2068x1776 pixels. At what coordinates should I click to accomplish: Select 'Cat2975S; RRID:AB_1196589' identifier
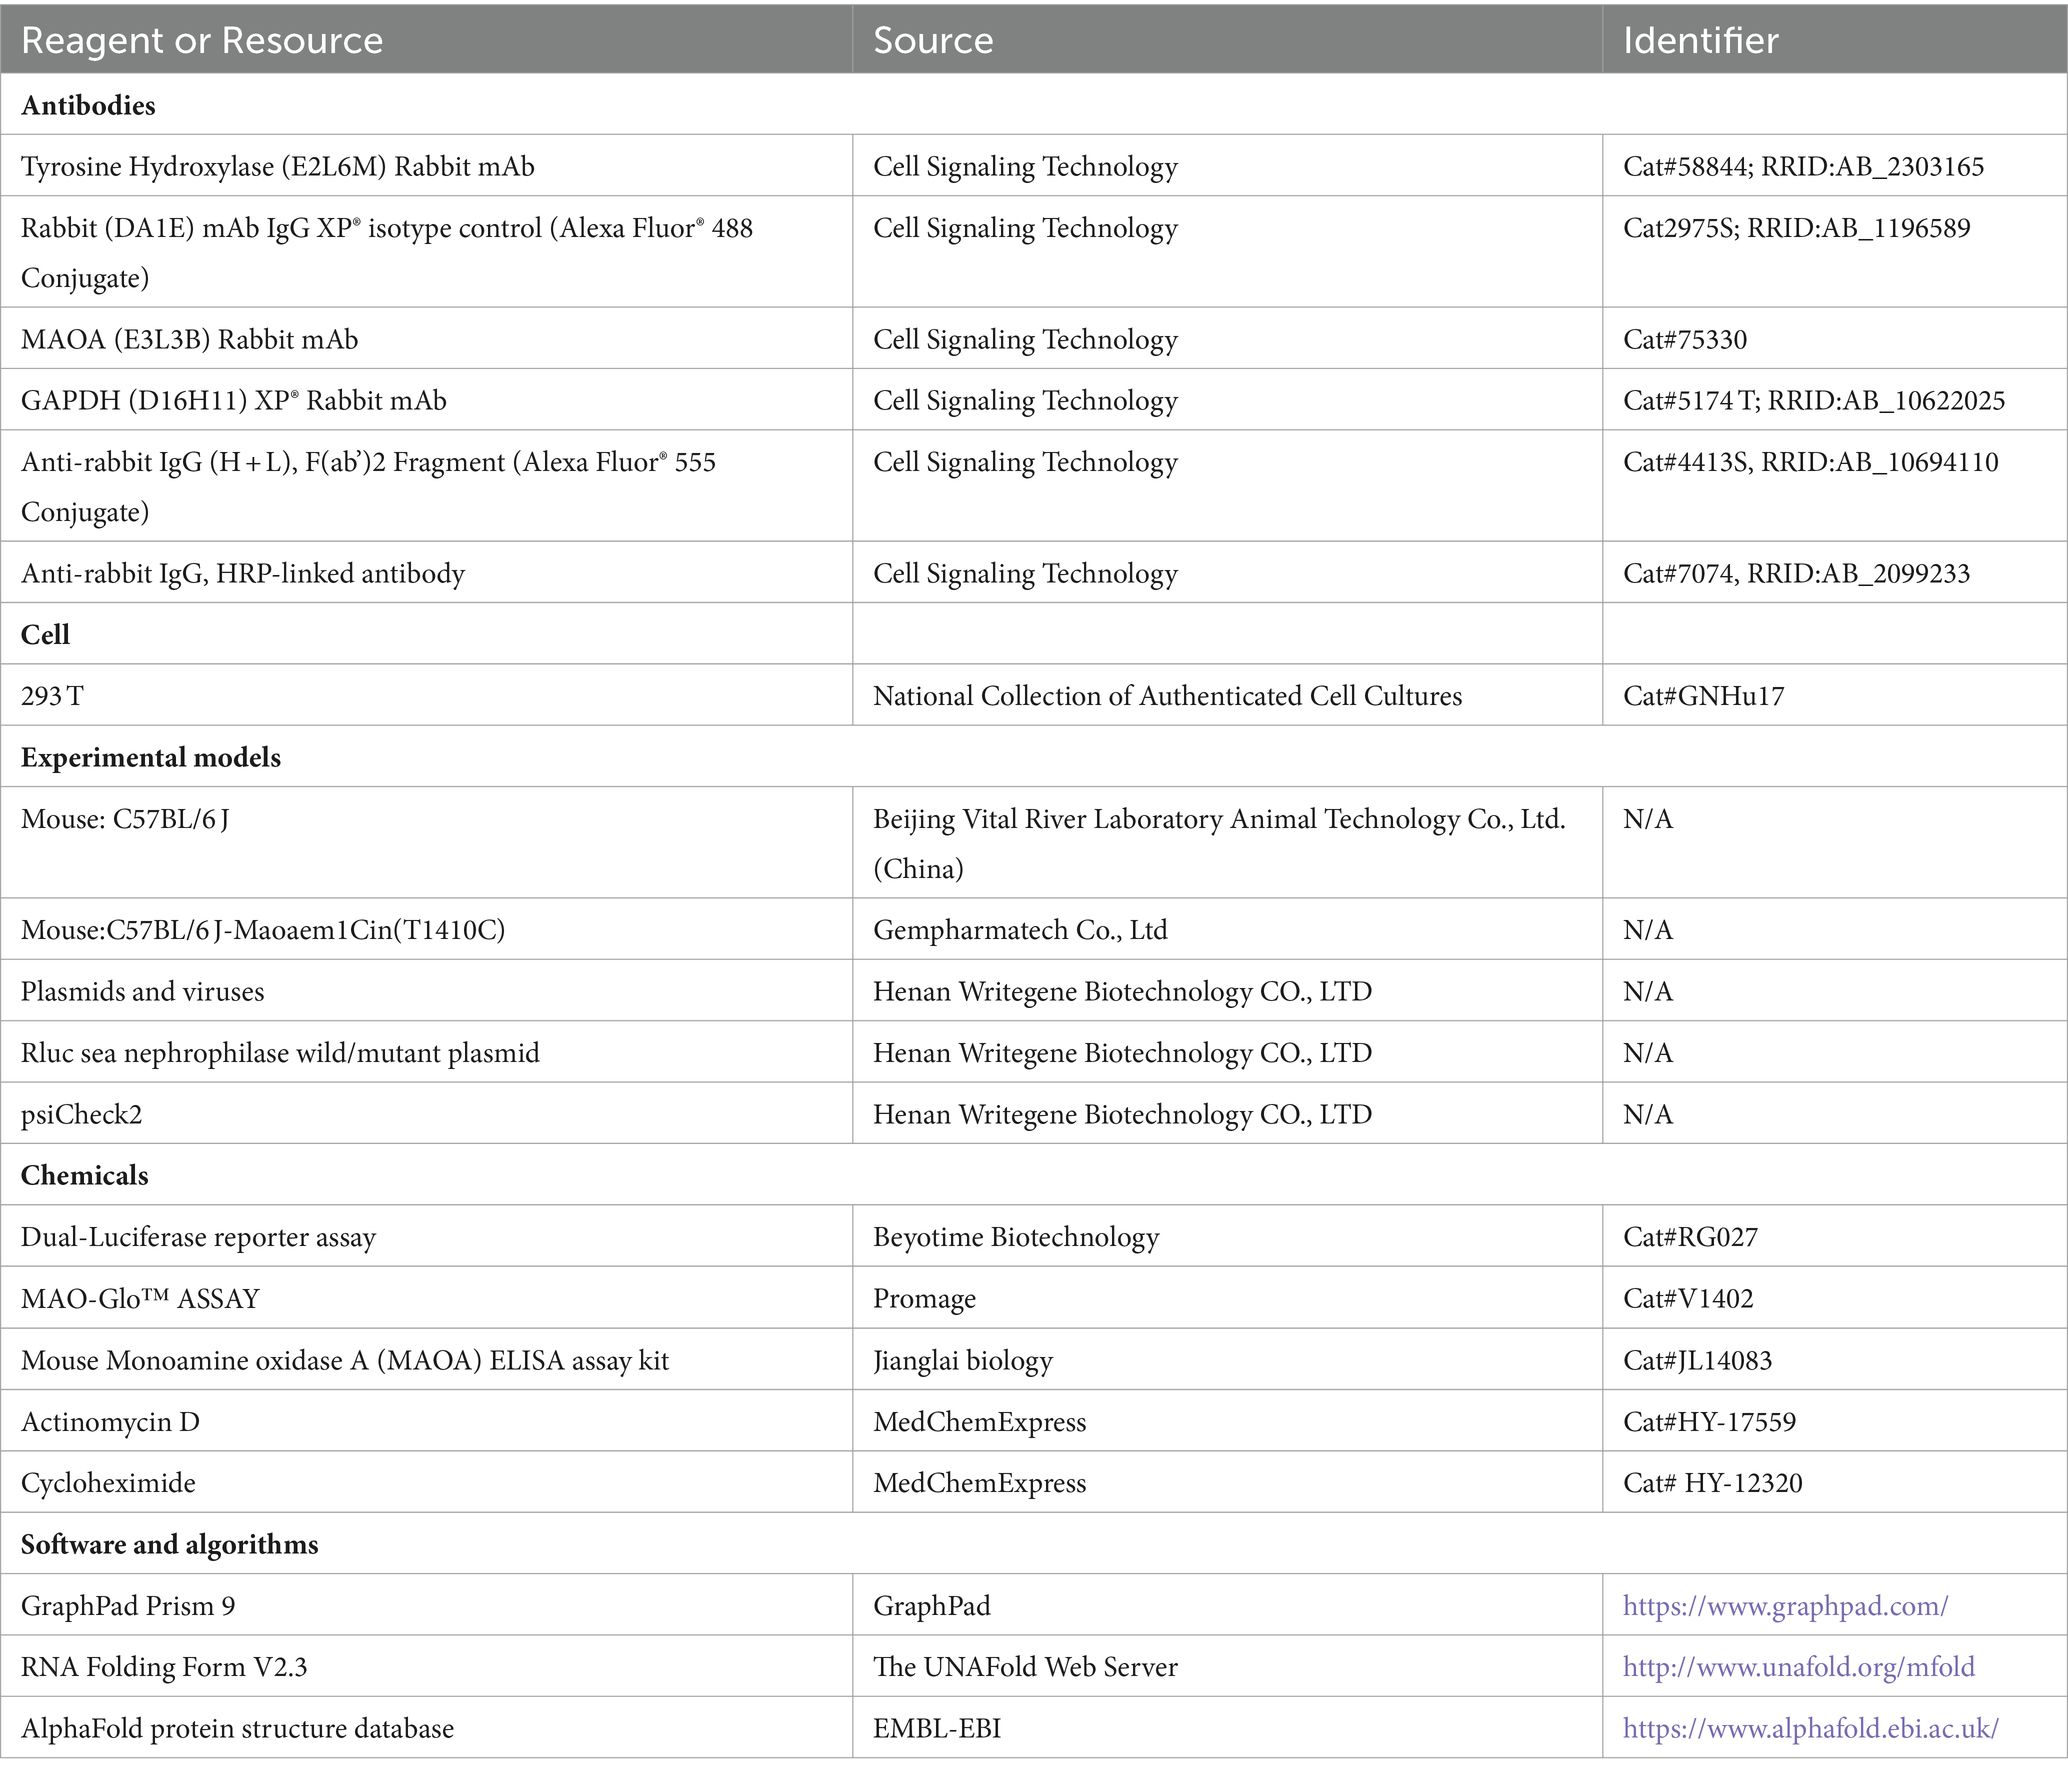[x=1796, y=228]
